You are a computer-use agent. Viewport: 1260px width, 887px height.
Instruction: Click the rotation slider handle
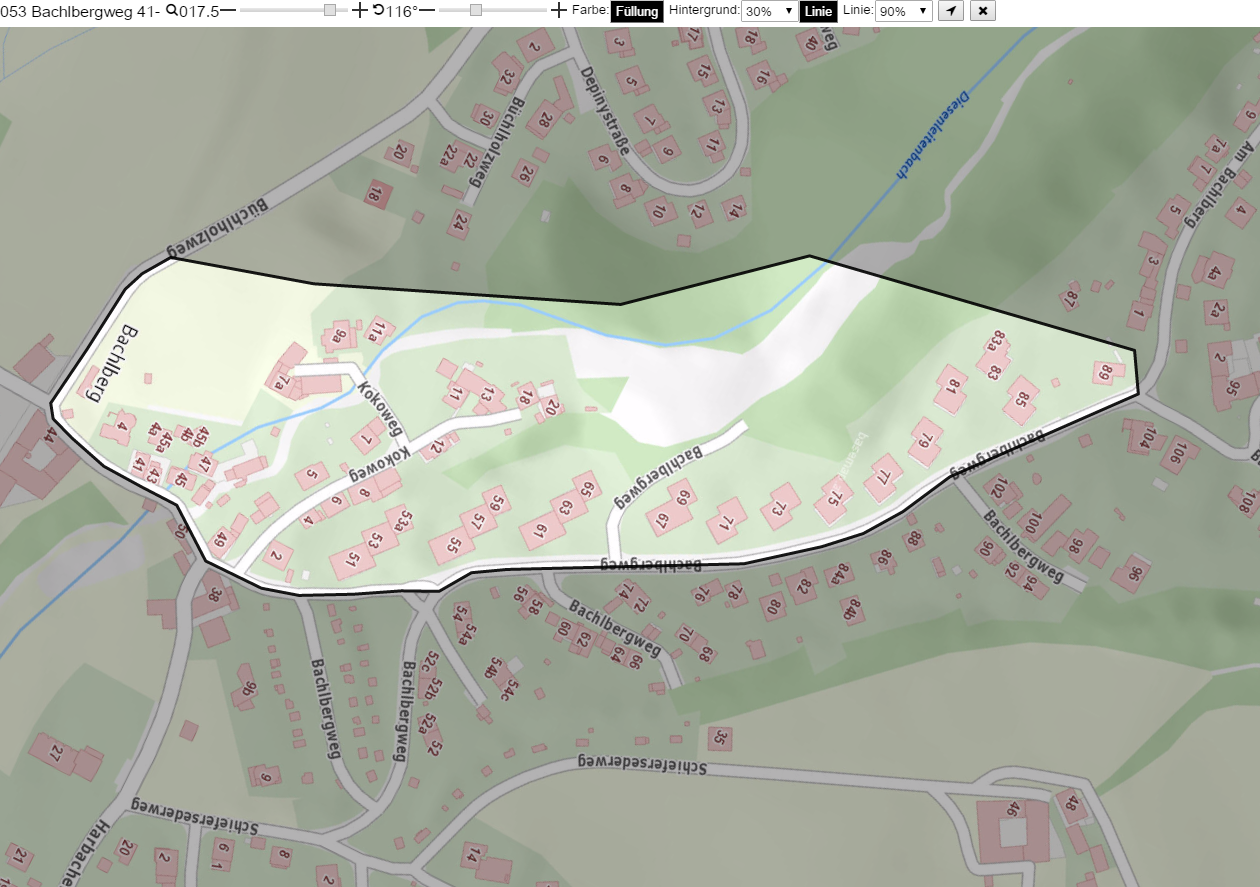click(x=476, y=10)
